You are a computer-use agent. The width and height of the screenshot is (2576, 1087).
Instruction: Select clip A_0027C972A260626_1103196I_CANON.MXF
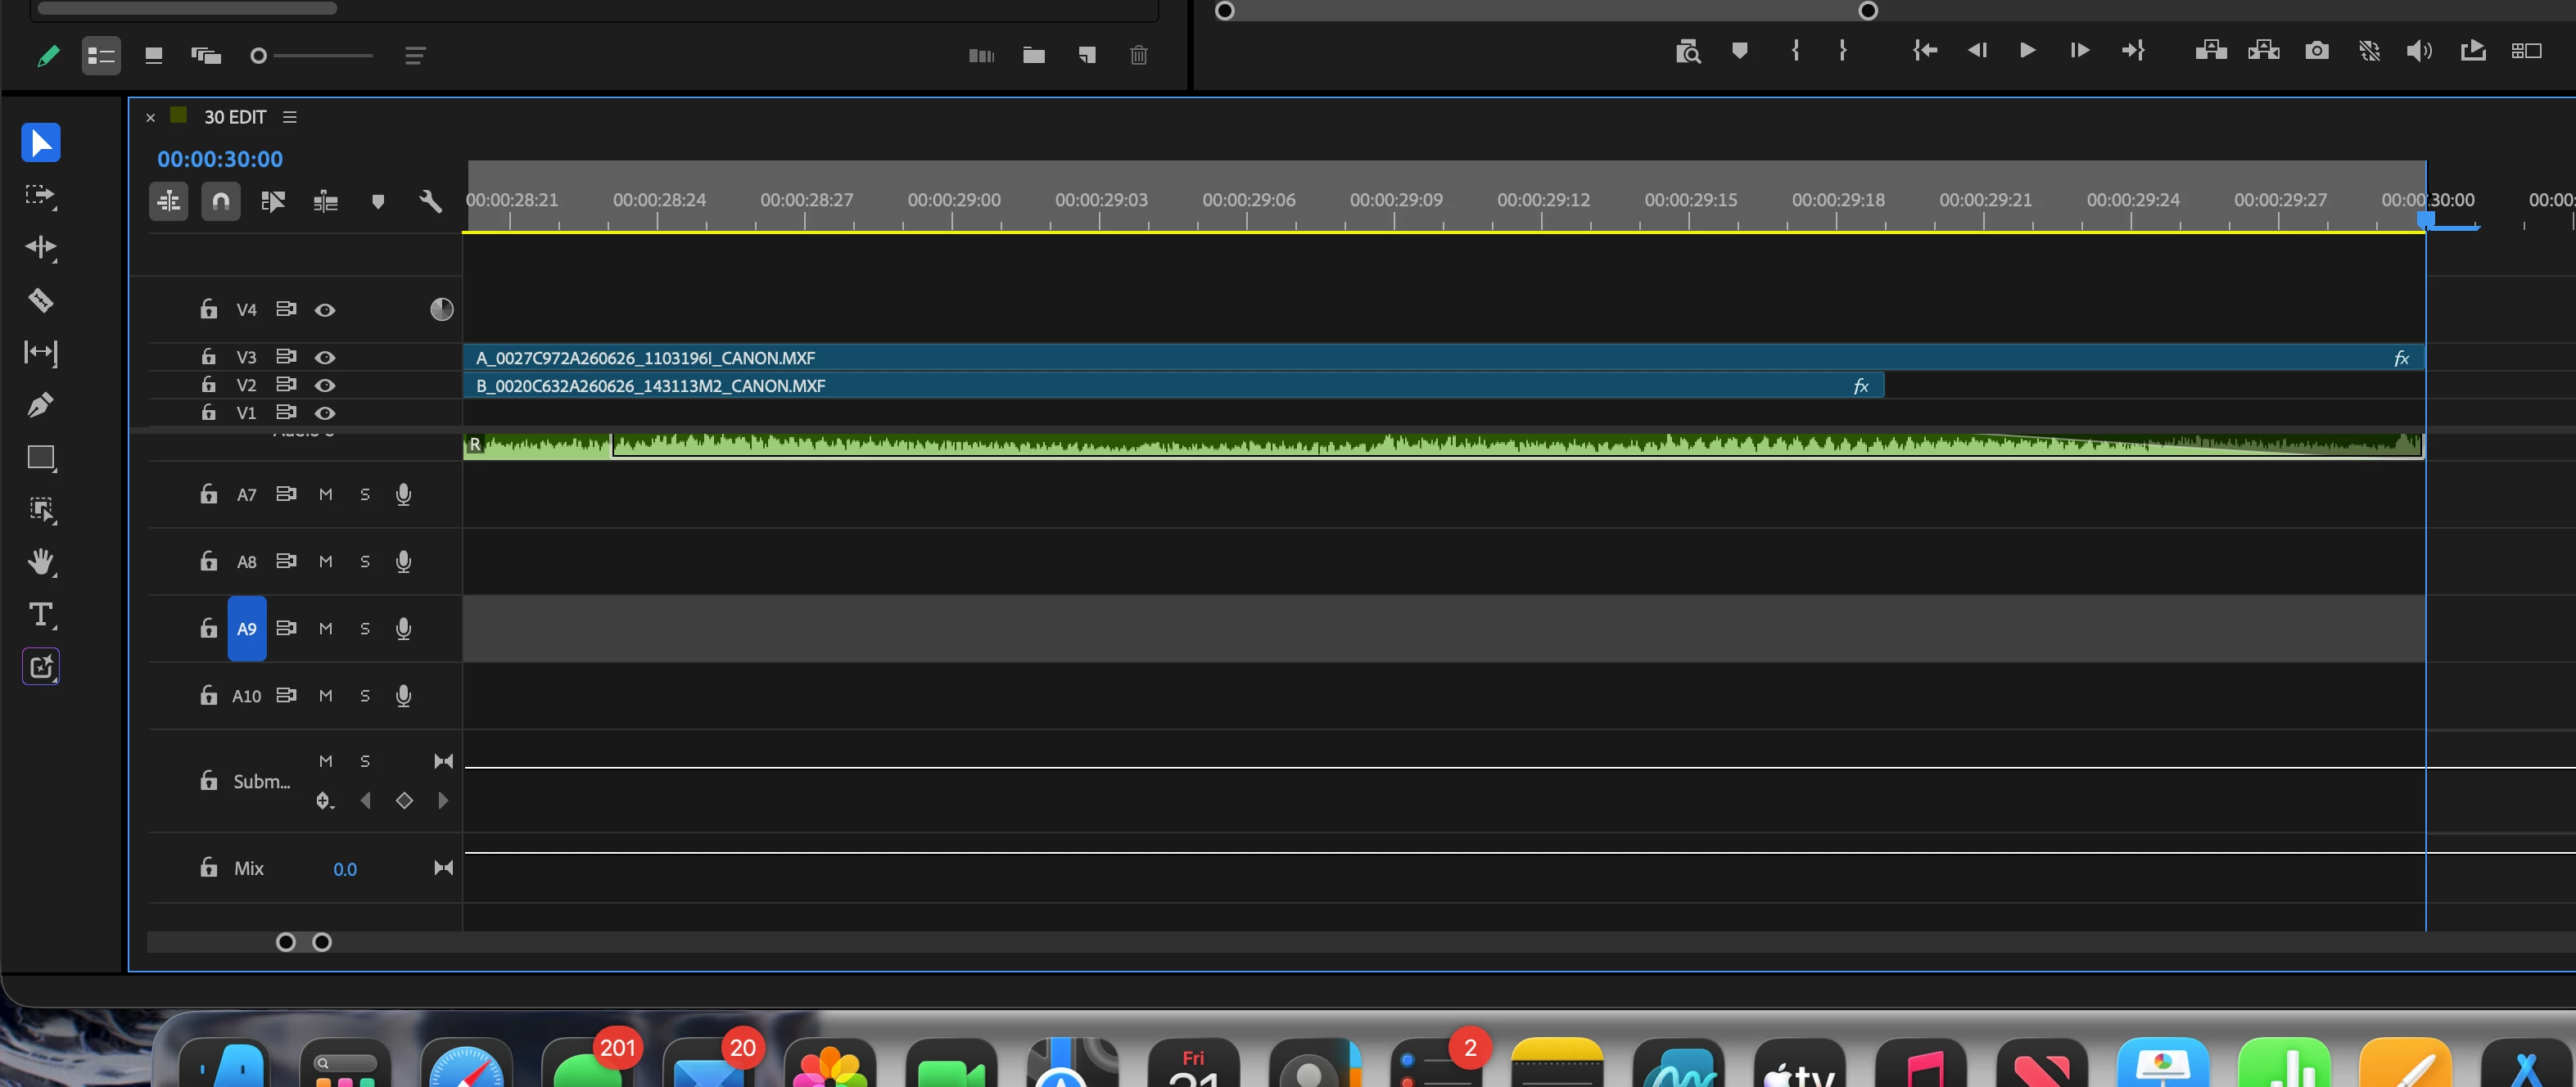coord(1444,358)
